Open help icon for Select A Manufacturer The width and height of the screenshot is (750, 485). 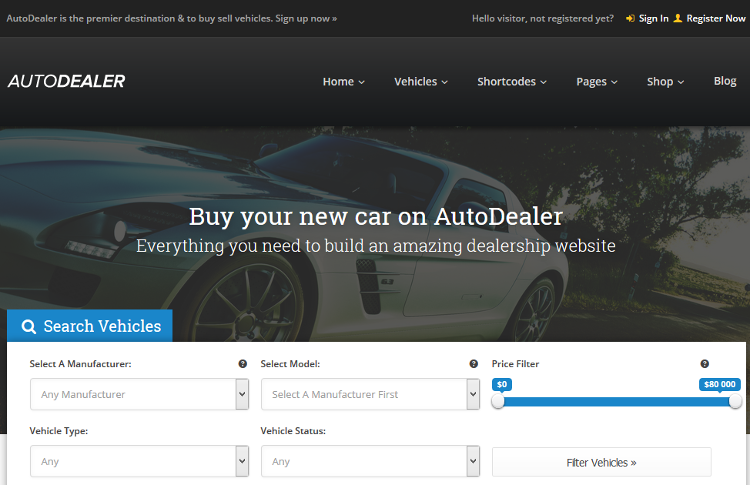(x=243, y=364)
